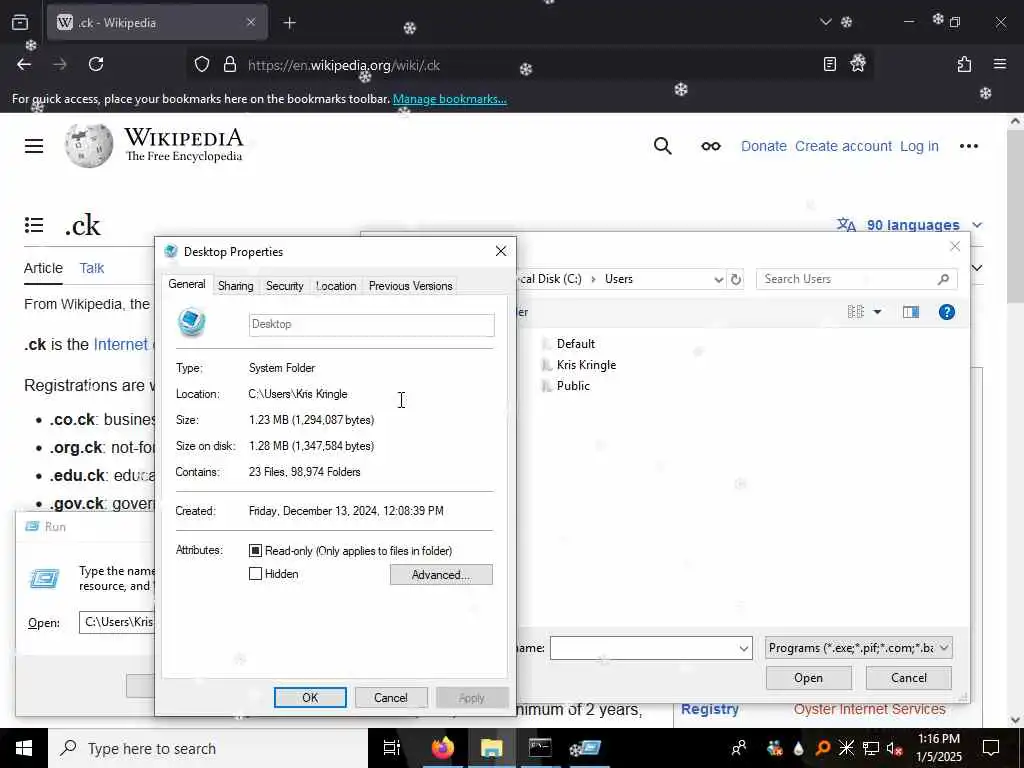
Task: Switch to the General tab
Action: pyautogui.click(x=187, y=284)
